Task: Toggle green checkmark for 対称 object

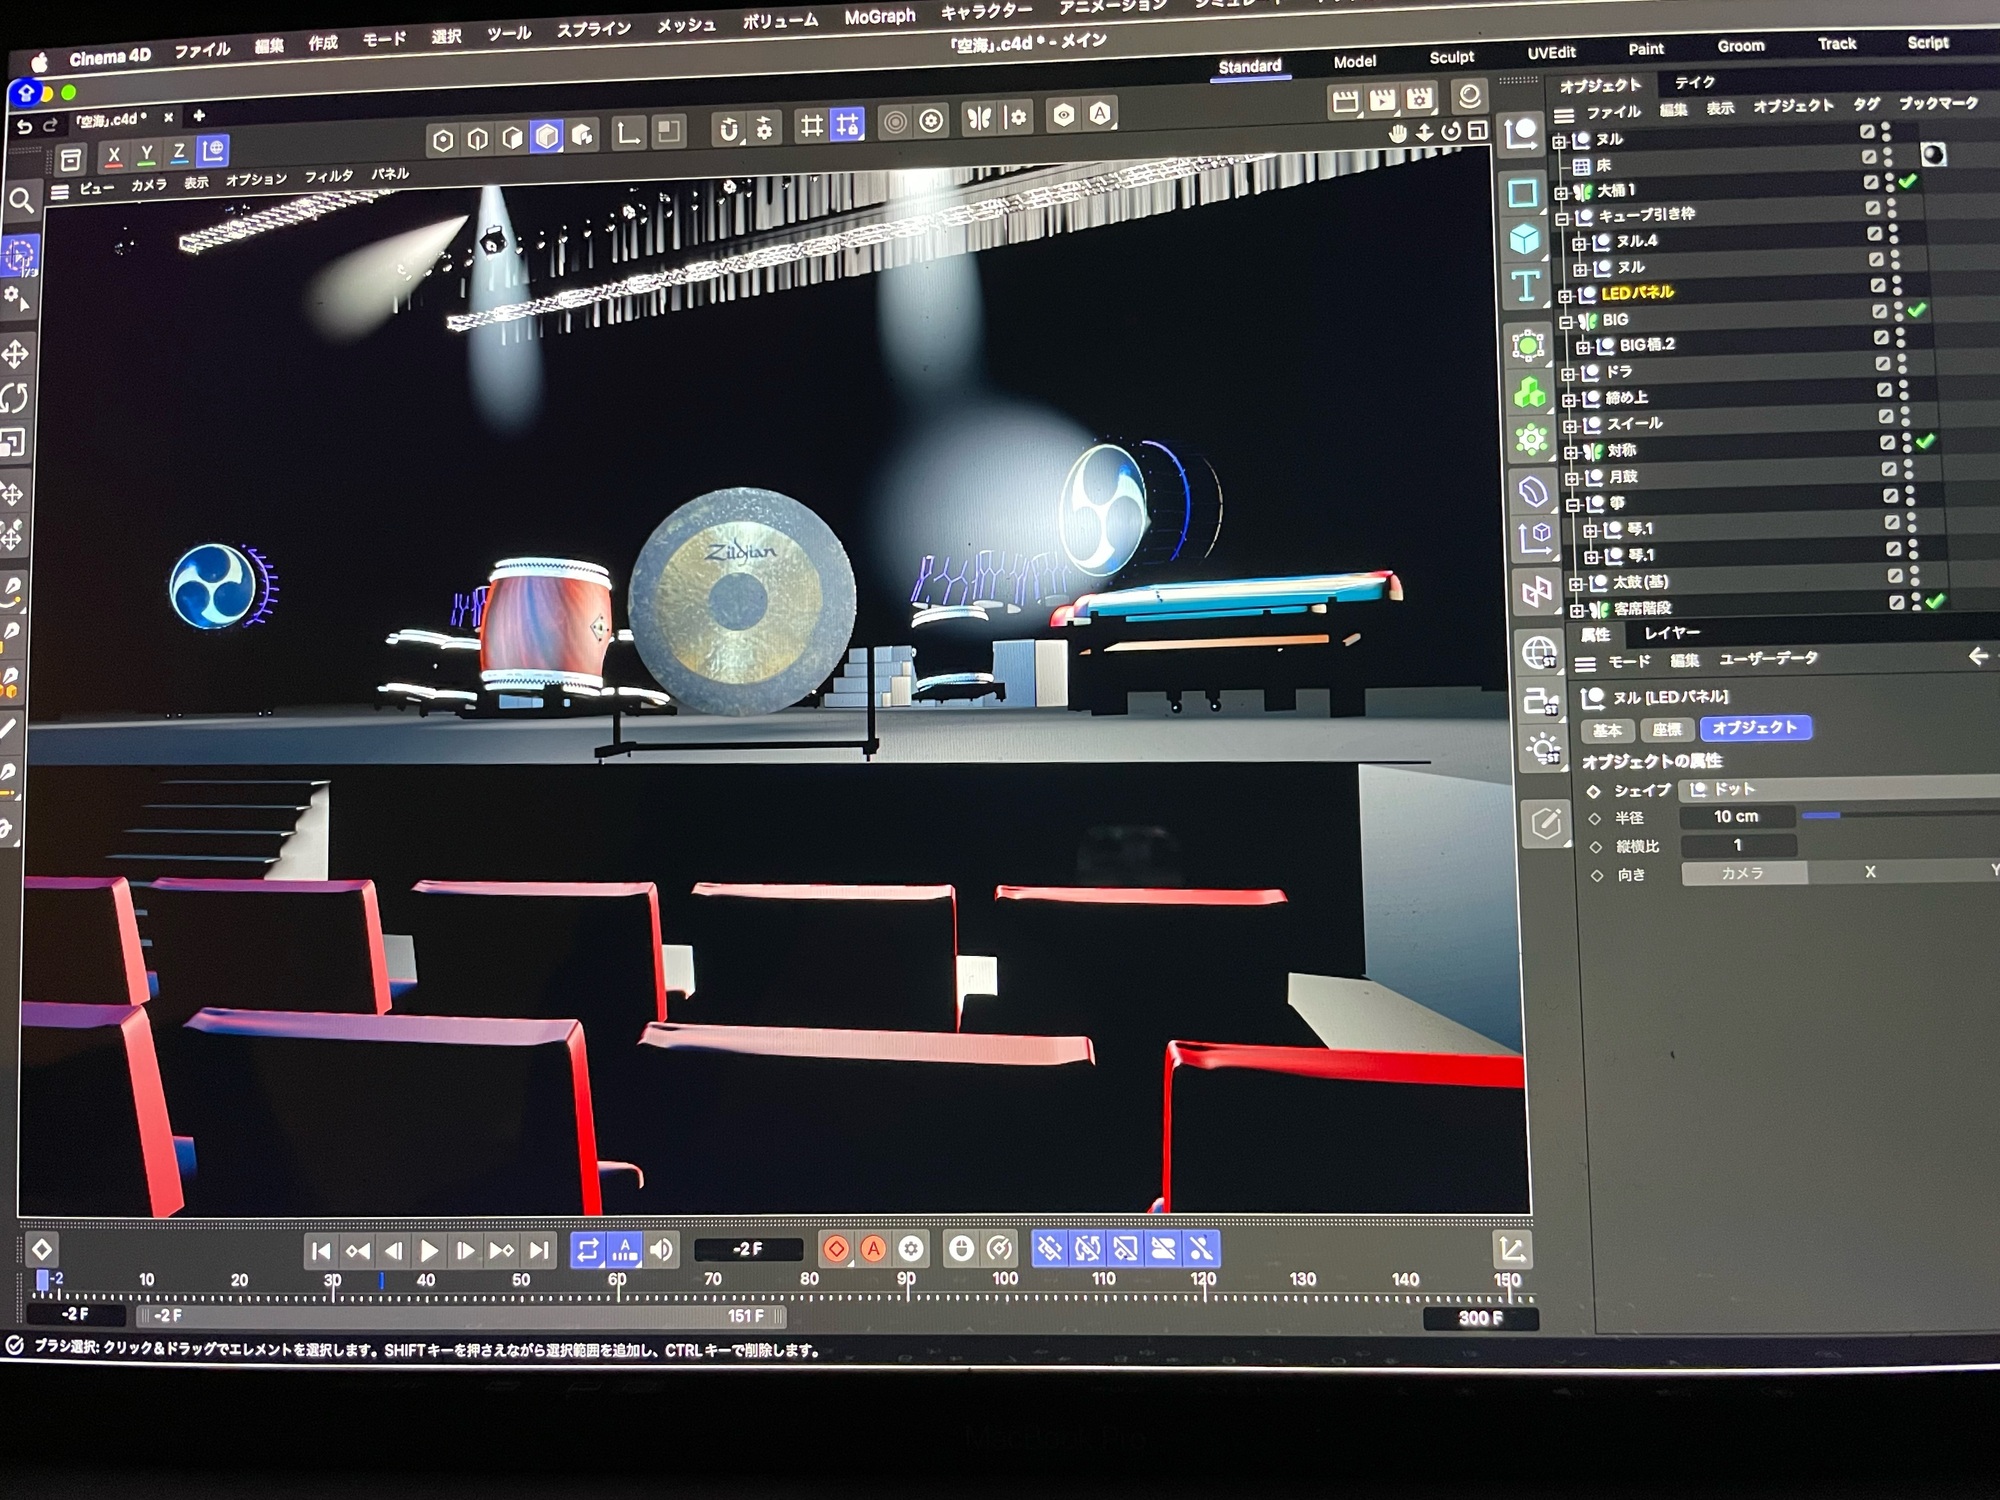Action: 1927,441
